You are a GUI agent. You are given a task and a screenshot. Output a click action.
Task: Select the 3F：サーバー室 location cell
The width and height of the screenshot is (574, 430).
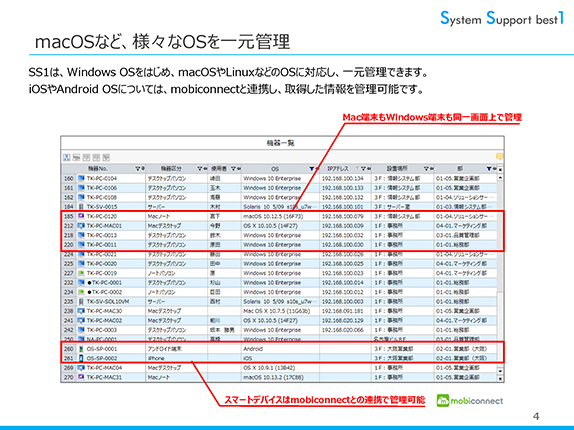click(x=403, y=207)
